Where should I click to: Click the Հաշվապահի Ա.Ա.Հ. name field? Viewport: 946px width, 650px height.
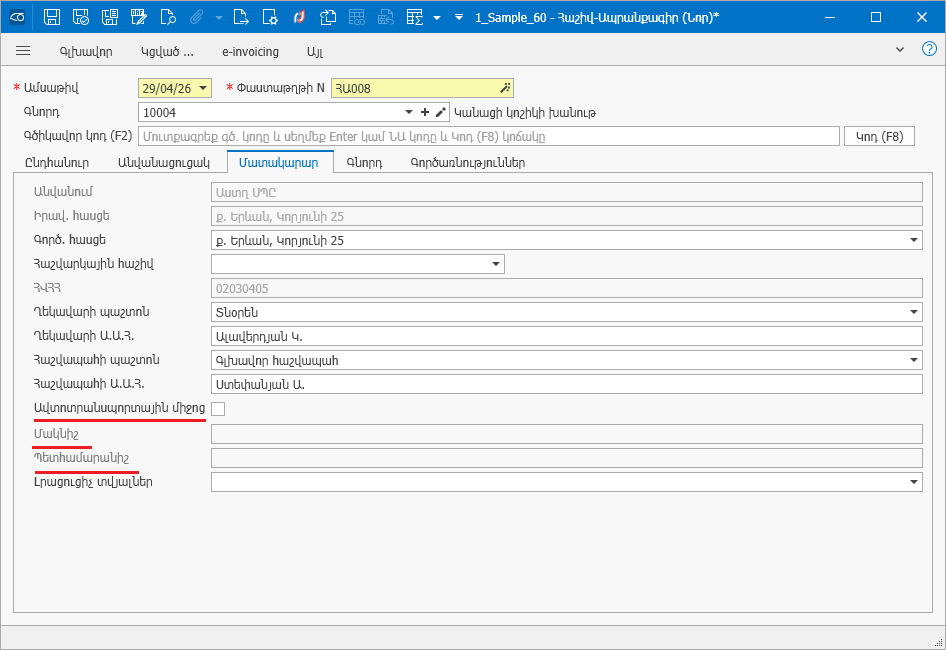[567, 384]
